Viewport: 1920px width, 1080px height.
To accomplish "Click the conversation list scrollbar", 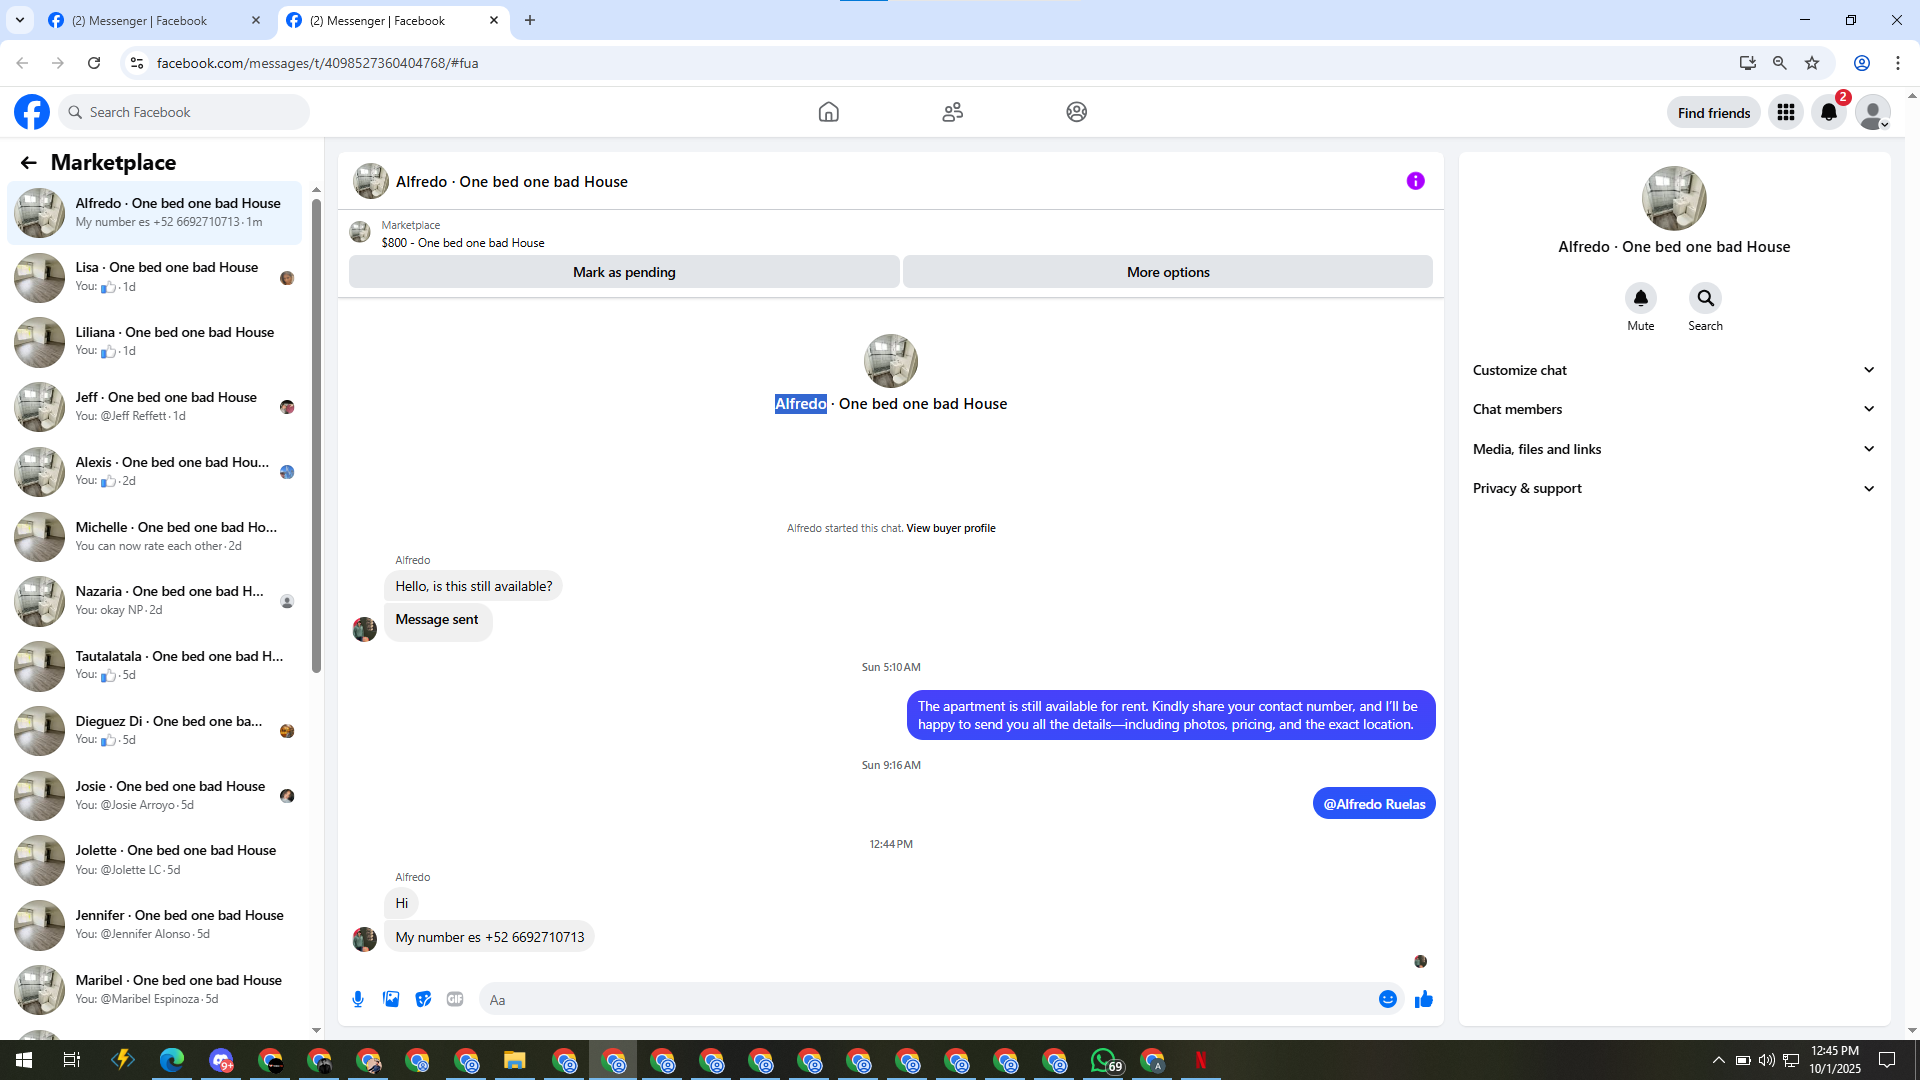I will coord(316,435).
